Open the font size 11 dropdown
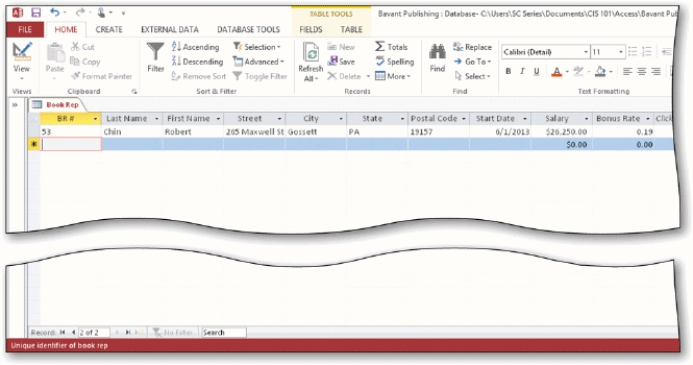 tap(621, 52)
